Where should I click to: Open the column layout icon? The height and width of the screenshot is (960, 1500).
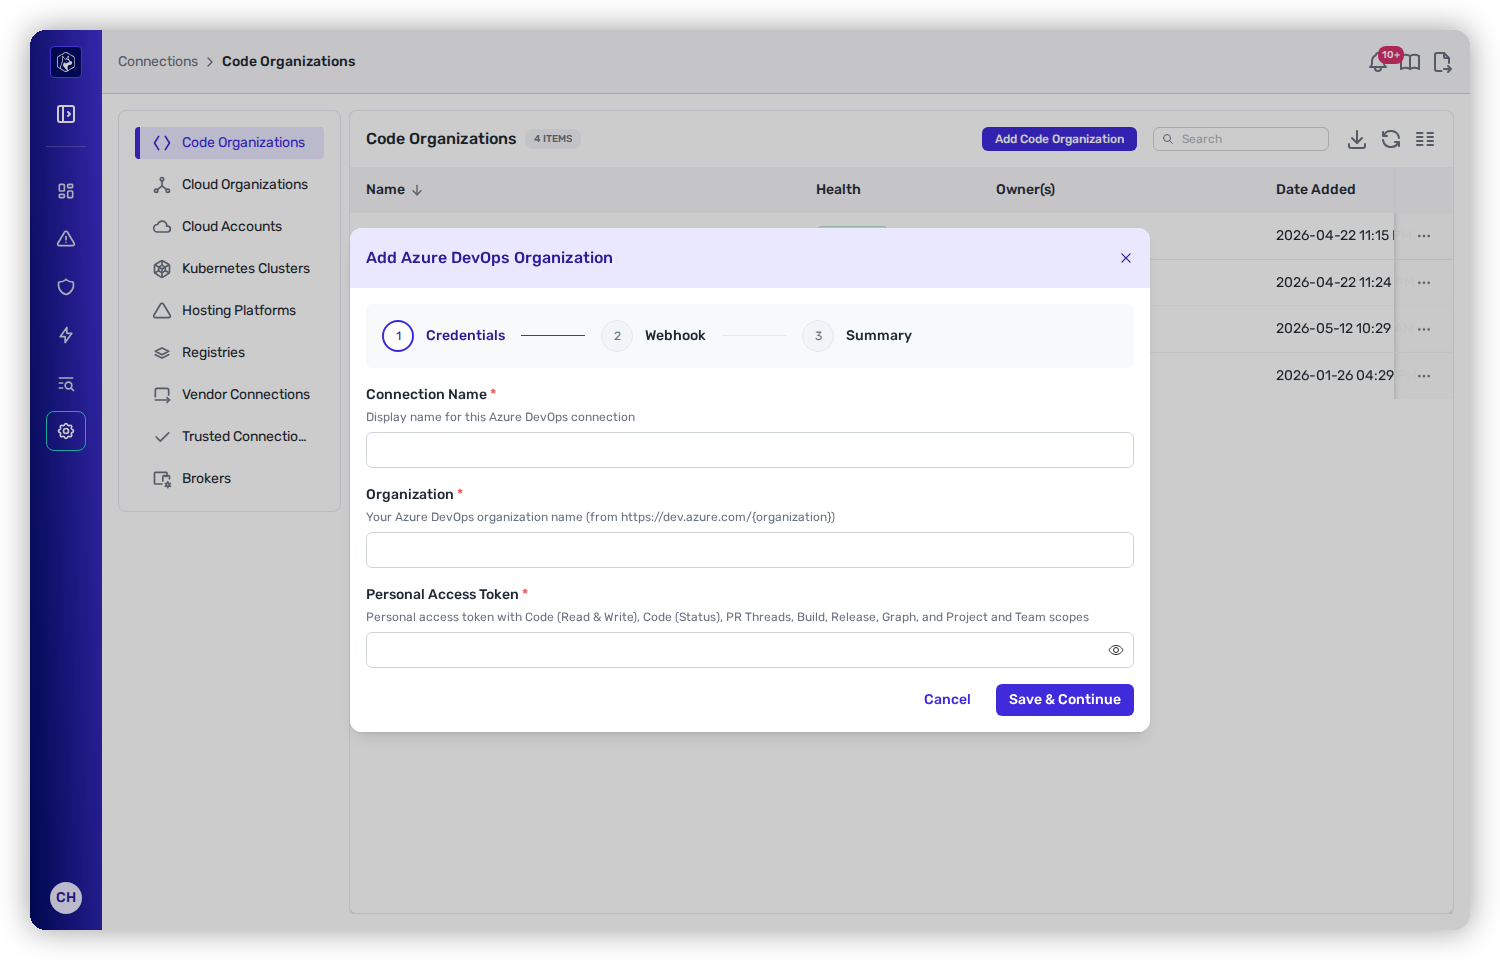[x=1425, y=139]
